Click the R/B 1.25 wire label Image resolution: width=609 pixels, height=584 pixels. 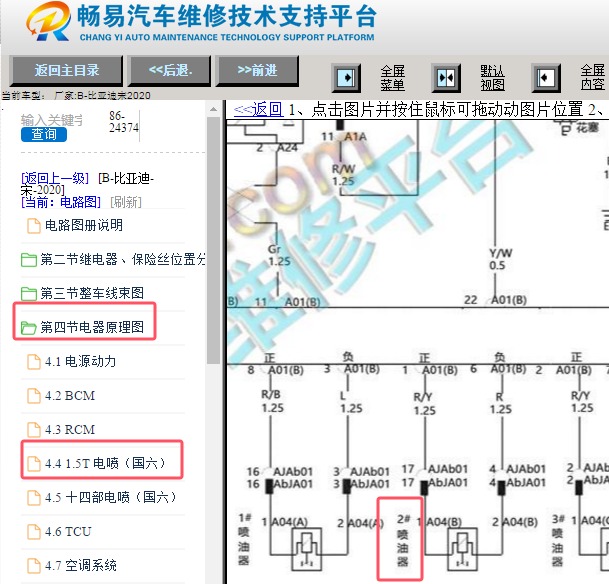(x=272, y=401)
